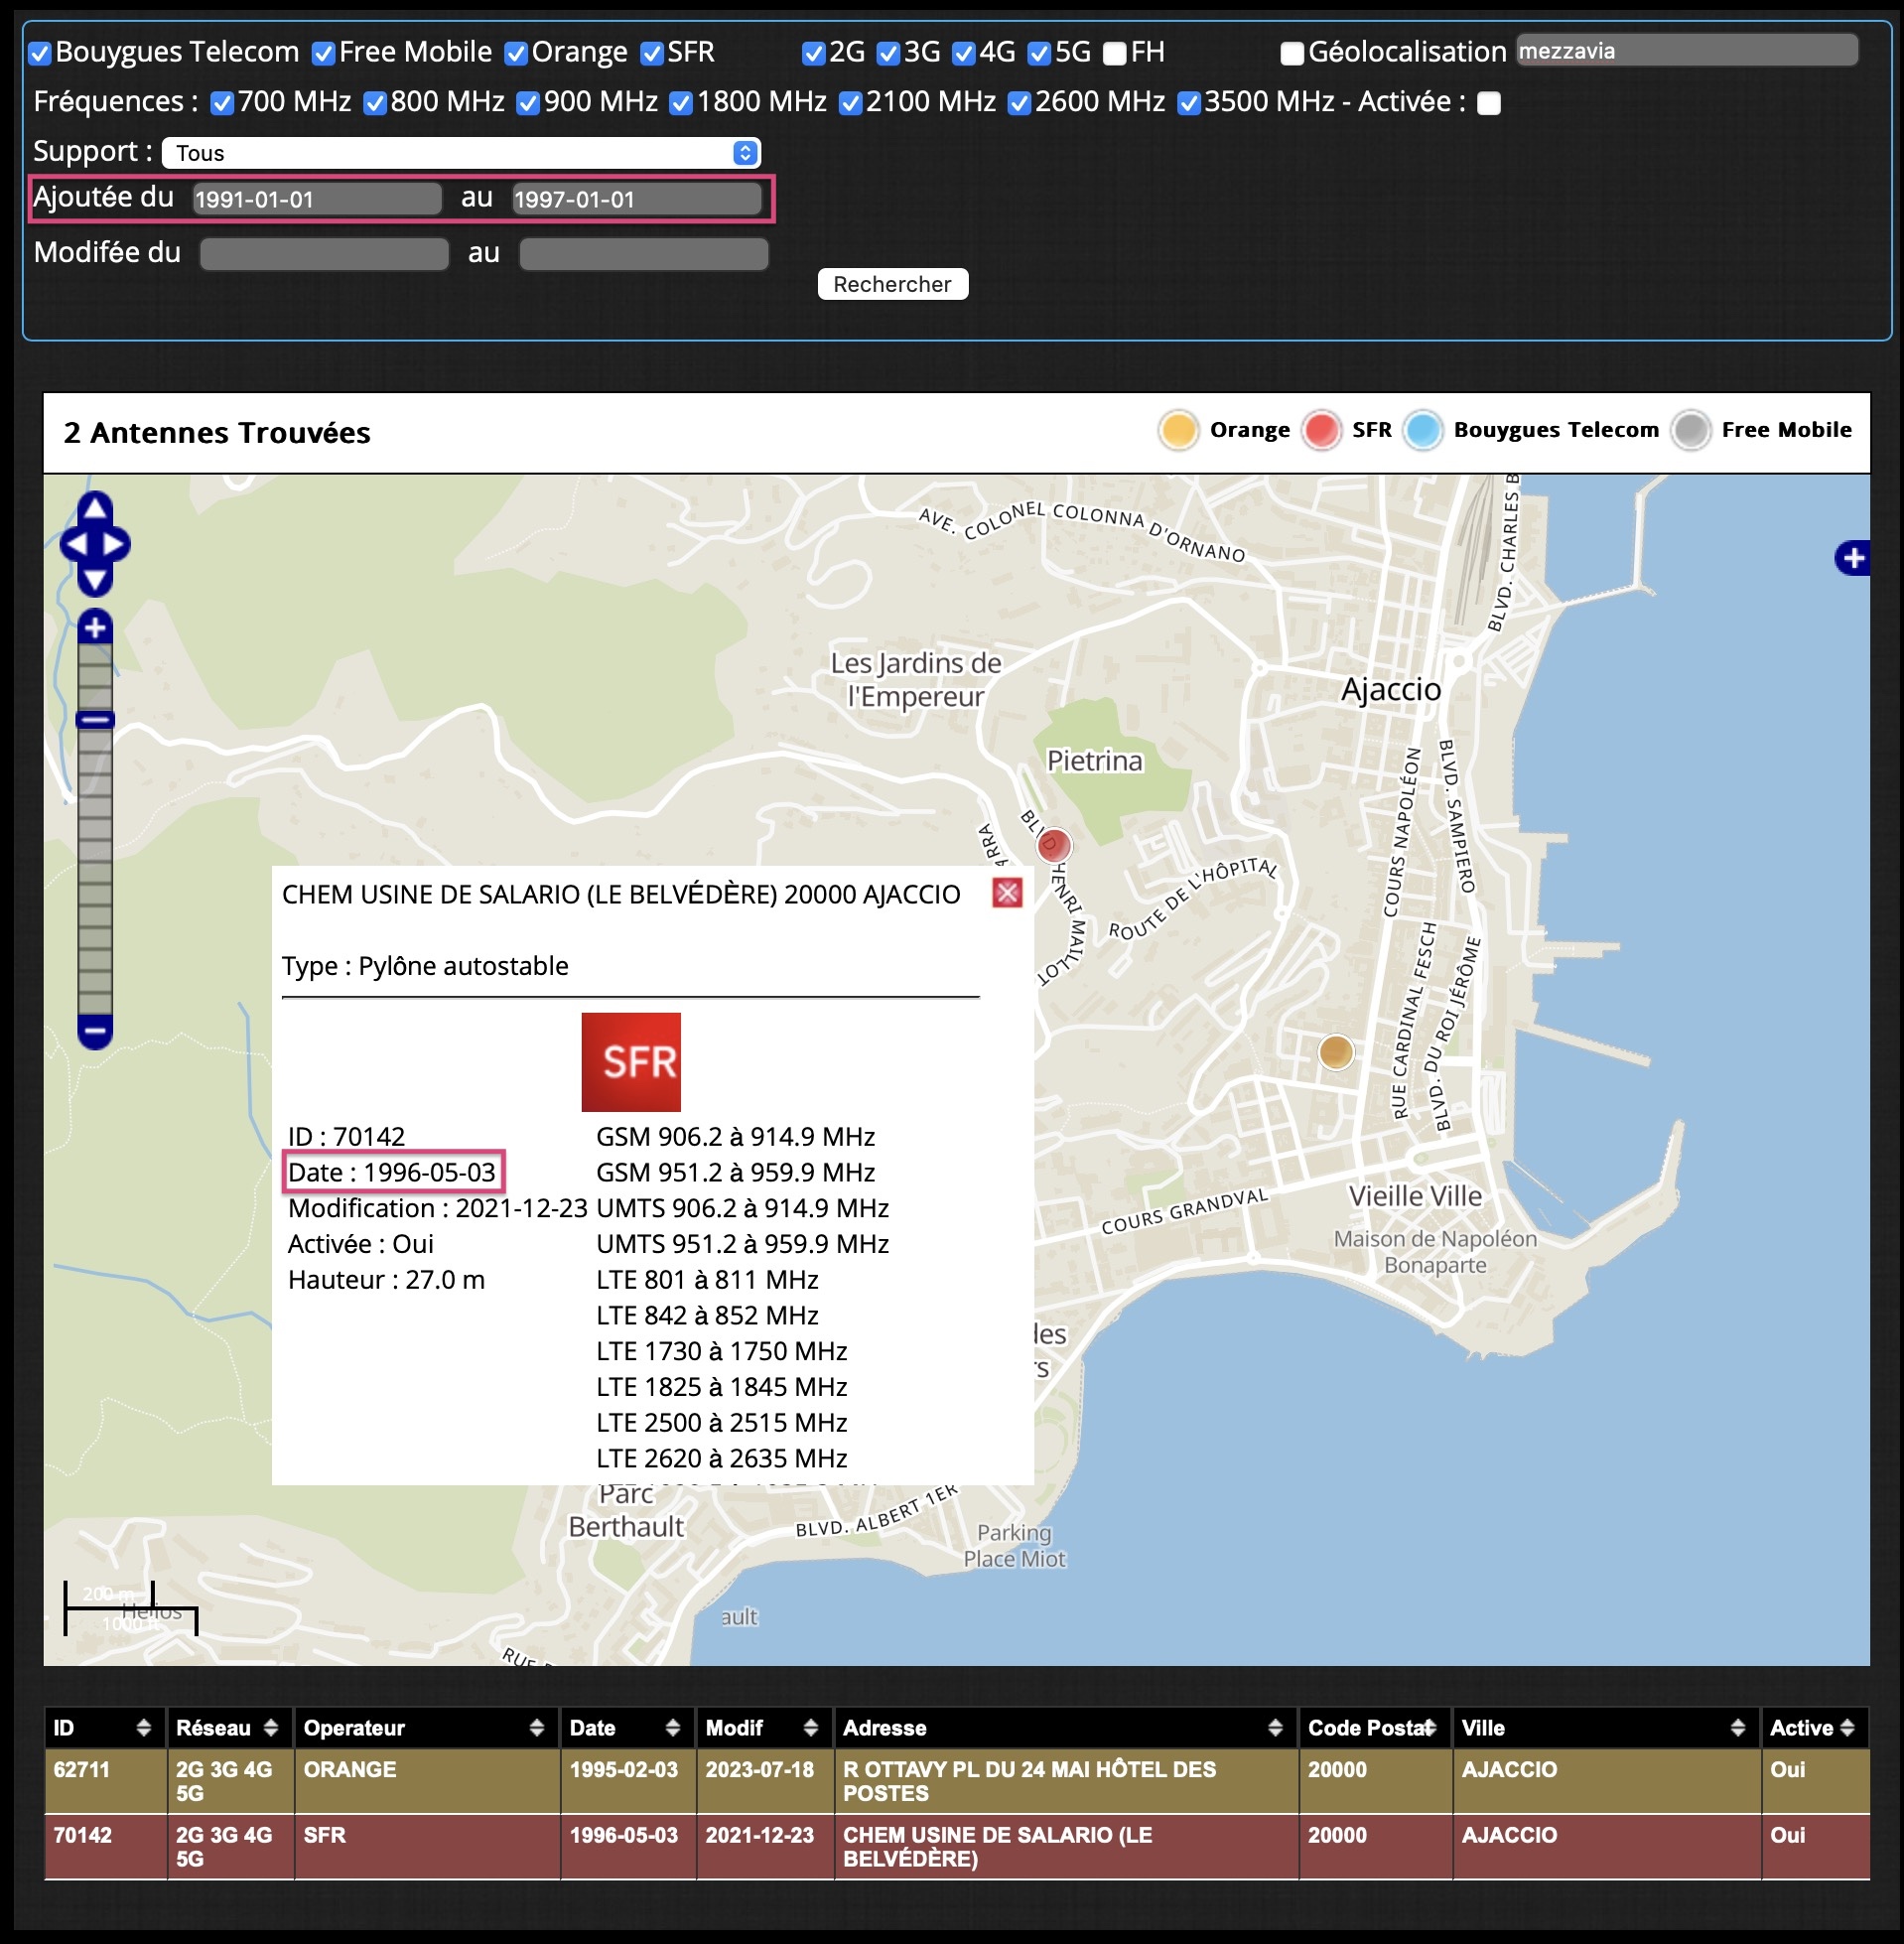Click the SFR legend circle
The image size is (1904, 1944).
pos(1322,431)
